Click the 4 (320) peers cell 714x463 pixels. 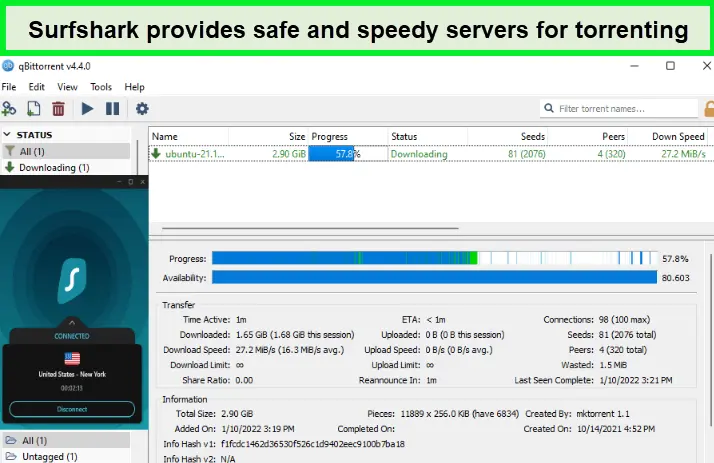pyautogui.click(x=612, y=154)
